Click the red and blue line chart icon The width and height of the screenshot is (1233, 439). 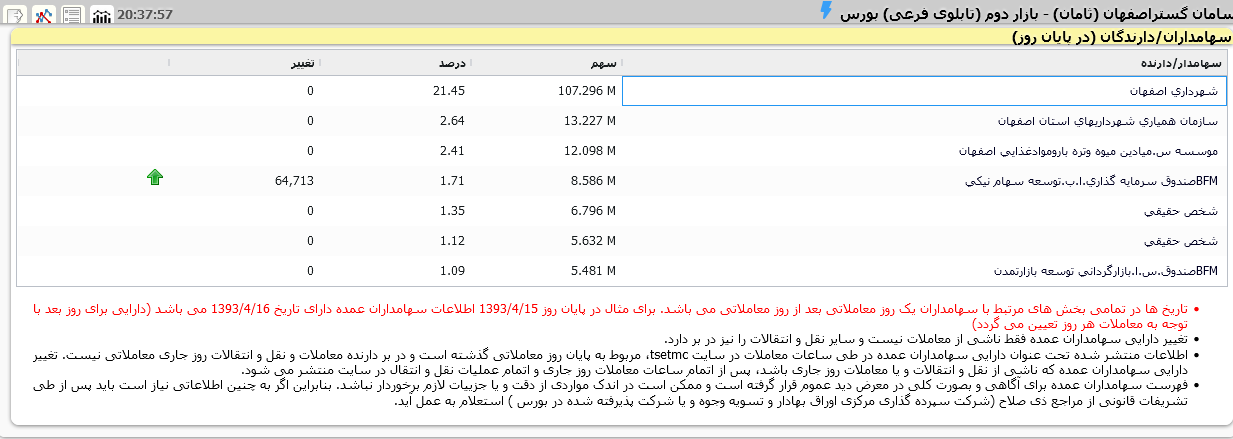coord(43,15)
